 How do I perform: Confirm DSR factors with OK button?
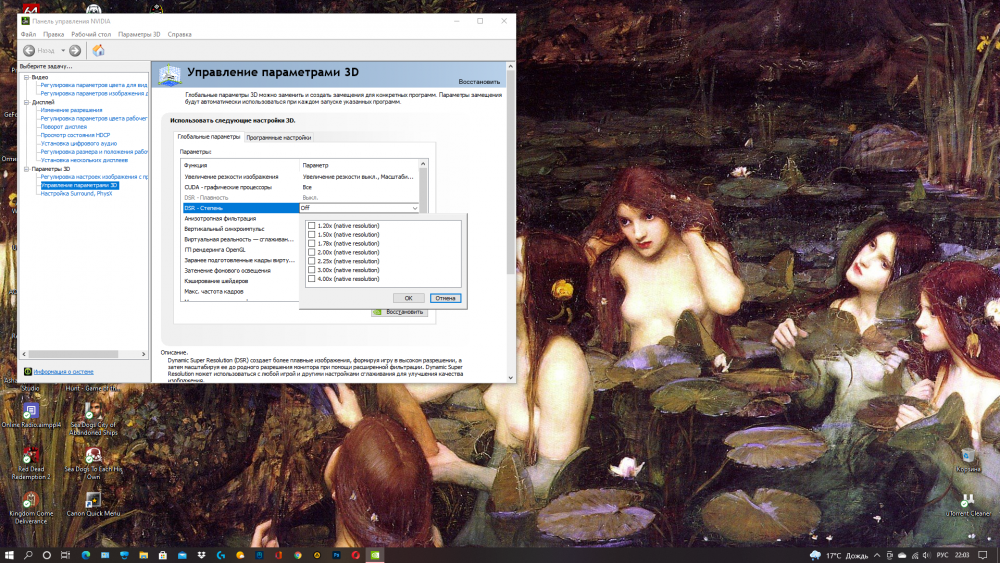point(408,298)
